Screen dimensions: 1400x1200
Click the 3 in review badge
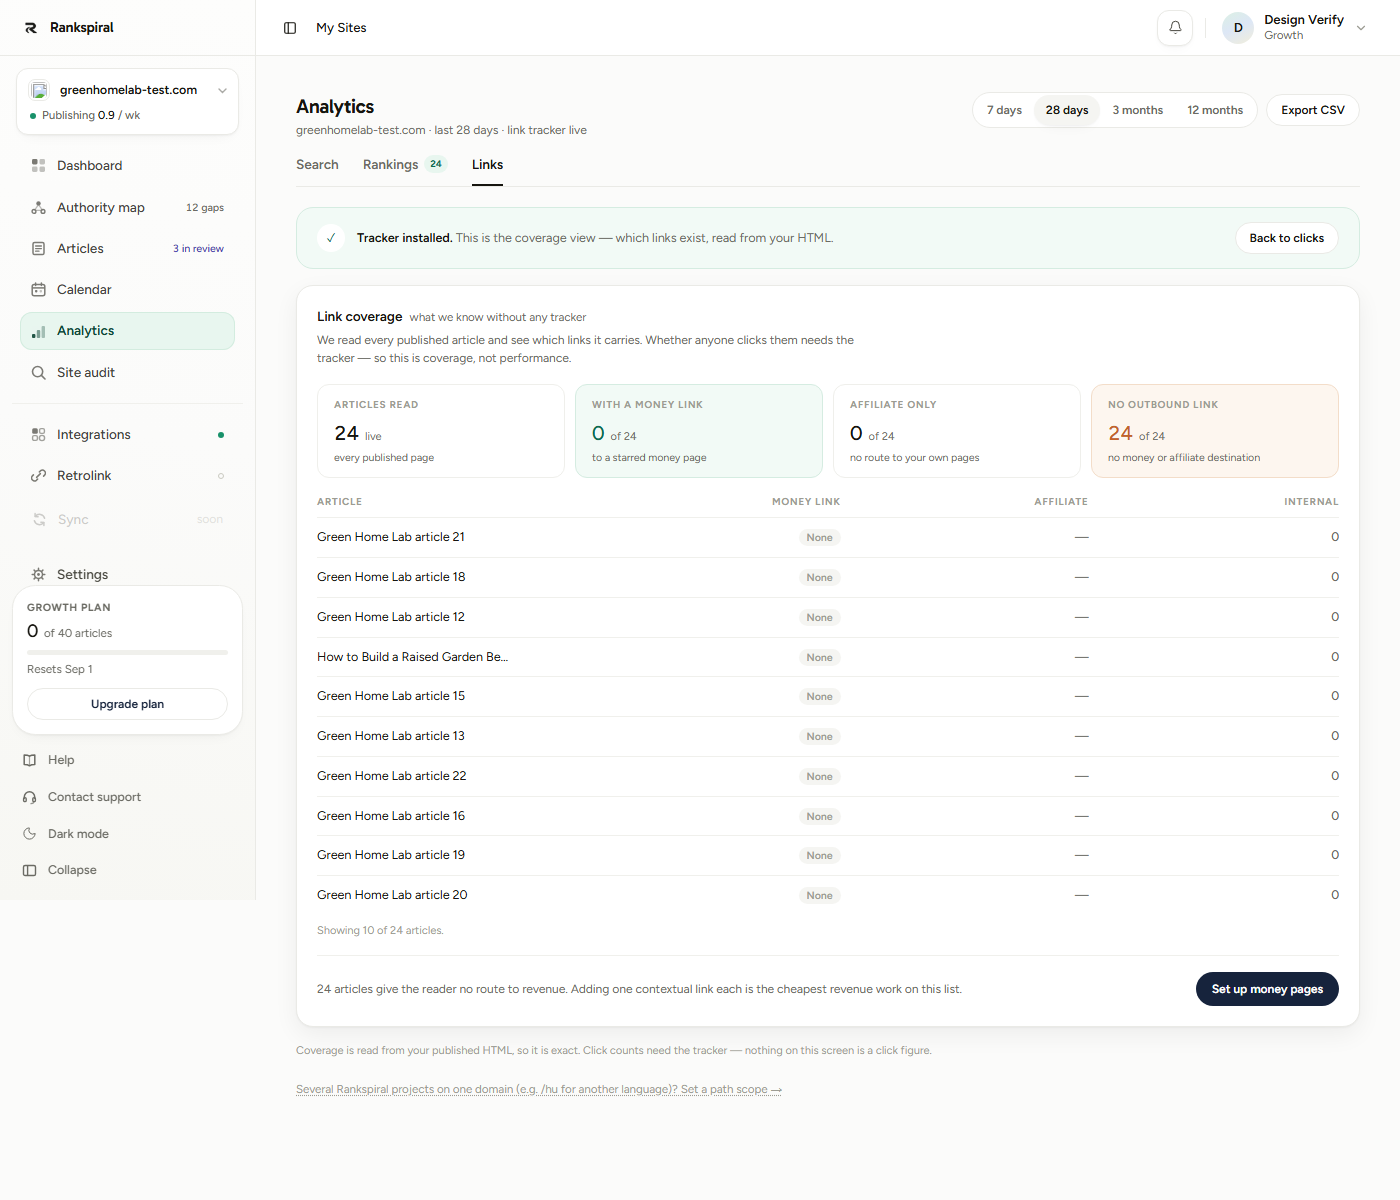pos(198,249)
